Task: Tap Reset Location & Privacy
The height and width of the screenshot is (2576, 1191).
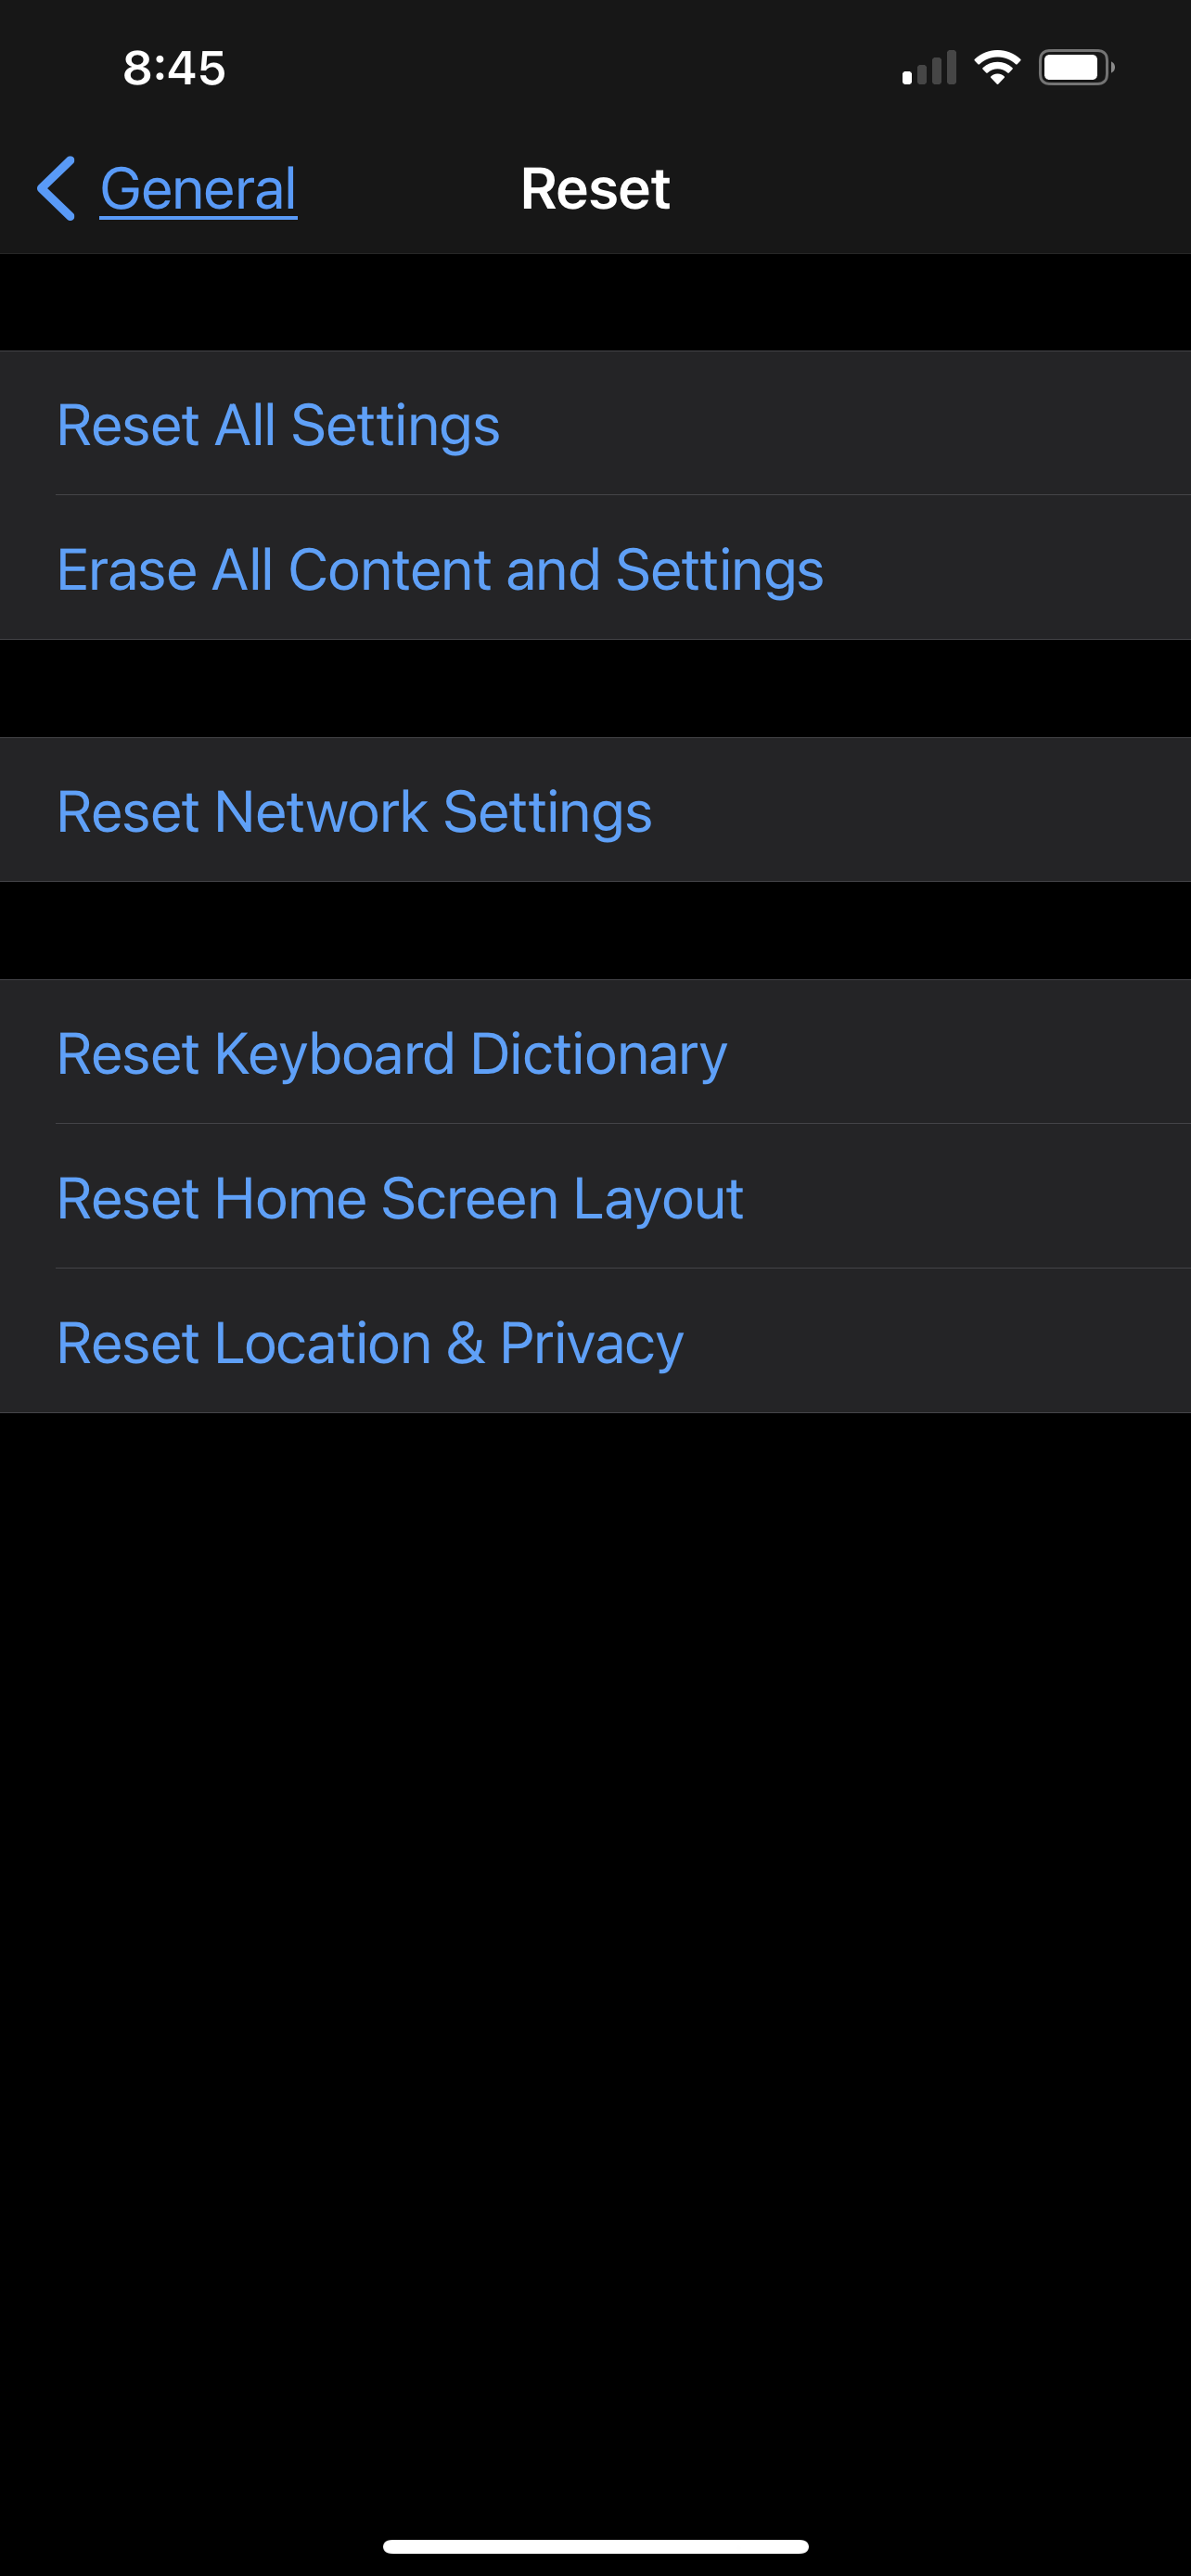Action: tap(370, 1342)
